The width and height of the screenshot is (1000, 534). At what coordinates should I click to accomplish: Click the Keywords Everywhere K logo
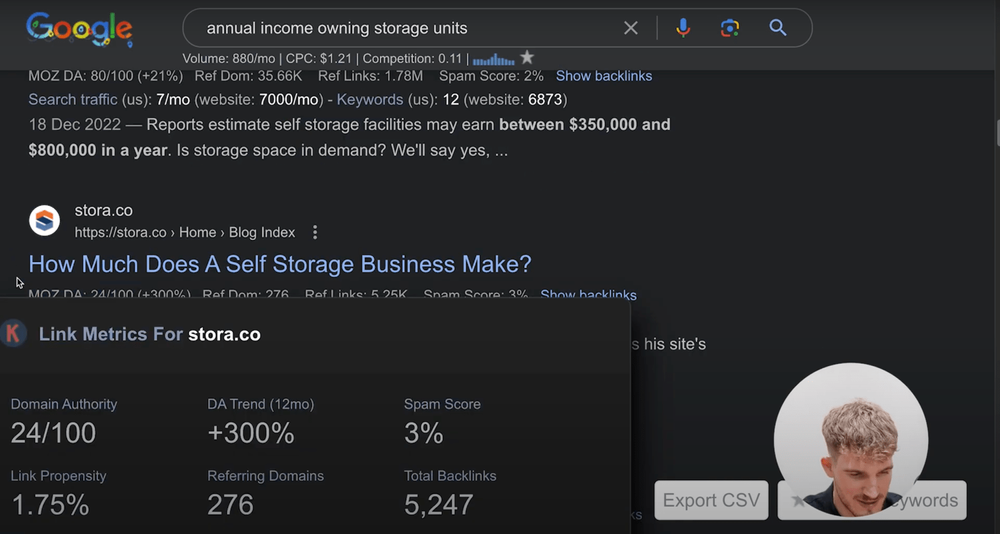13,334
